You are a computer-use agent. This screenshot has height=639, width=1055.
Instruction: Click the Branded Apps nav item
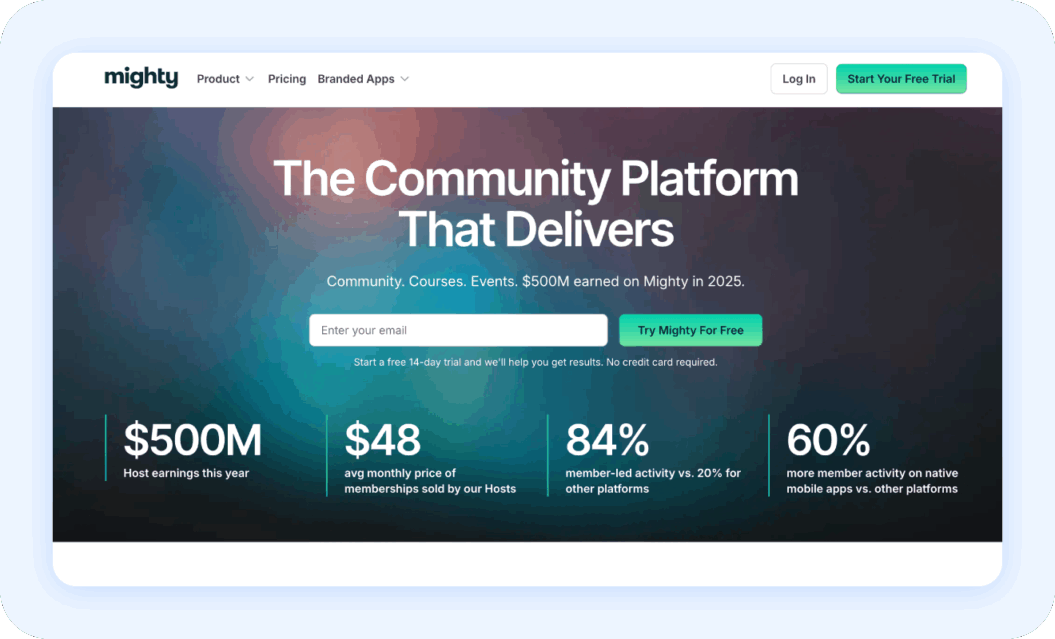tap(355, 78)
